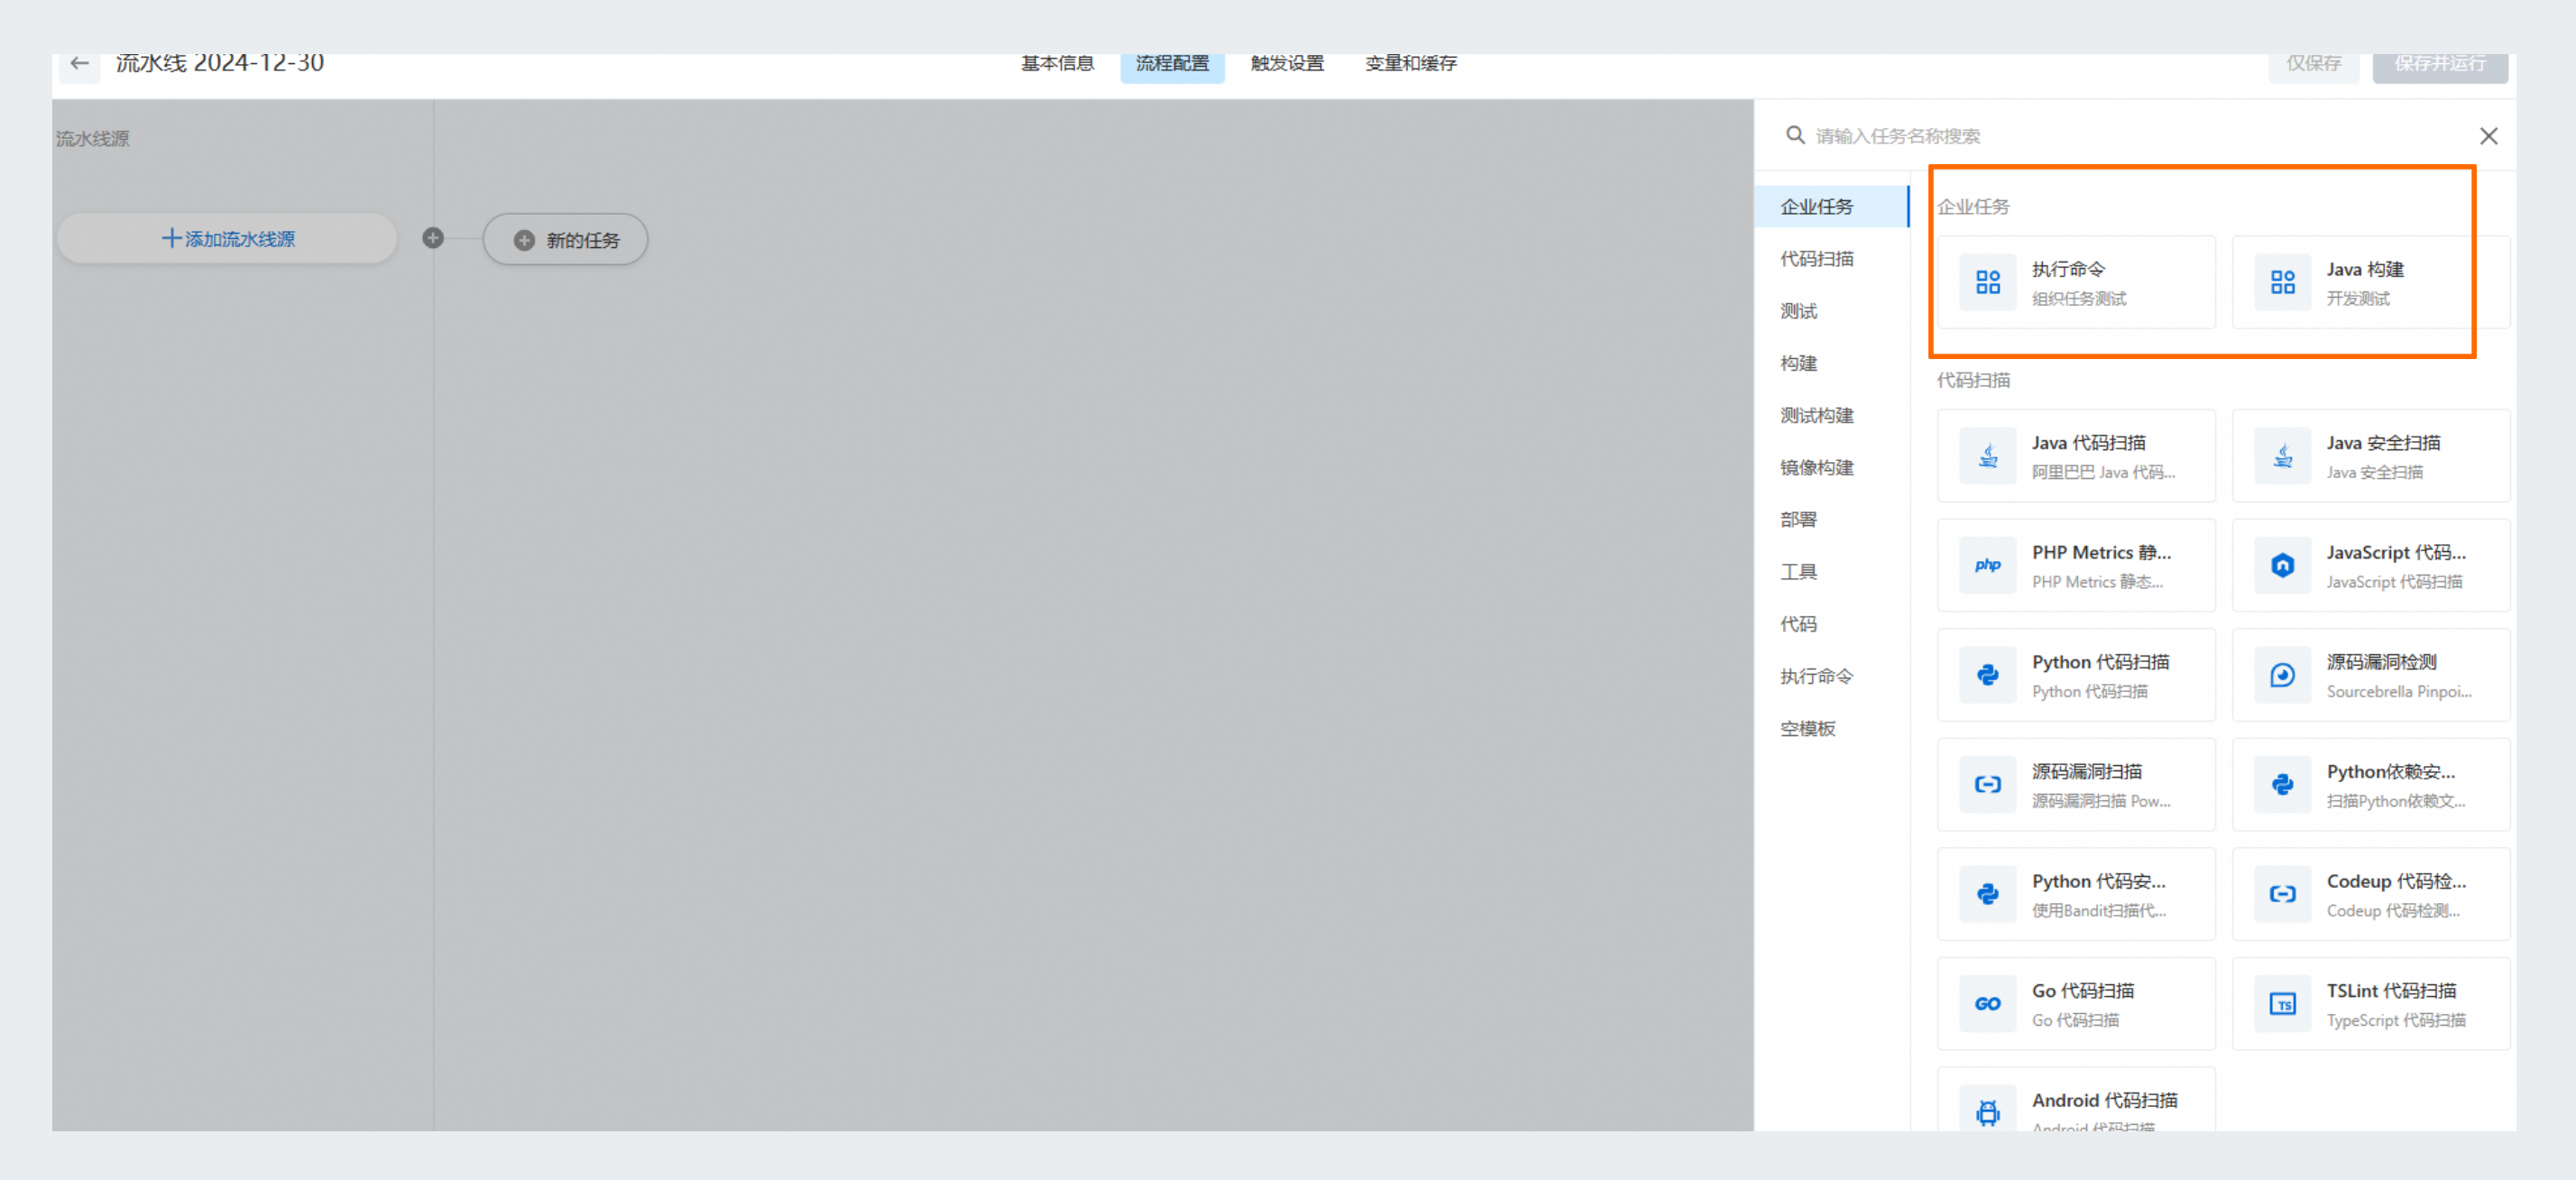Click the Codeup 代码检... card title
Image resolution: width=2576 pixels, height=1180 pixels.
tap(2396, 881)
